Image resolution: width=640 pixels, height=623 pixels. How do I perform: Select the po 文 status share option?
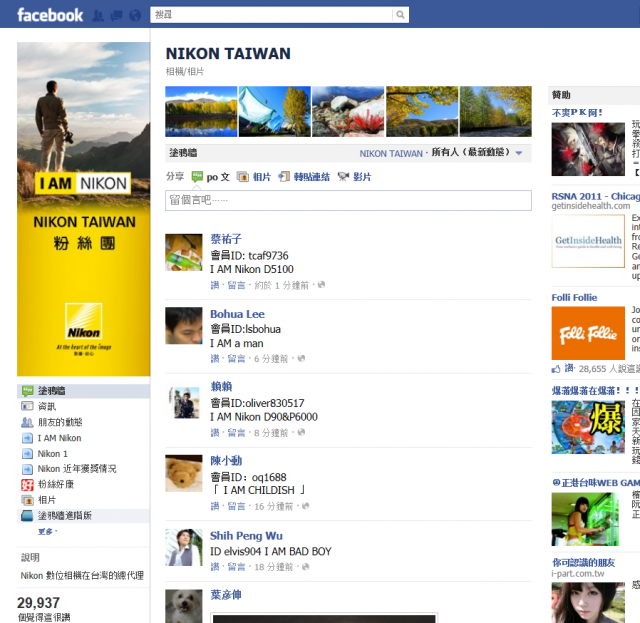211,177
